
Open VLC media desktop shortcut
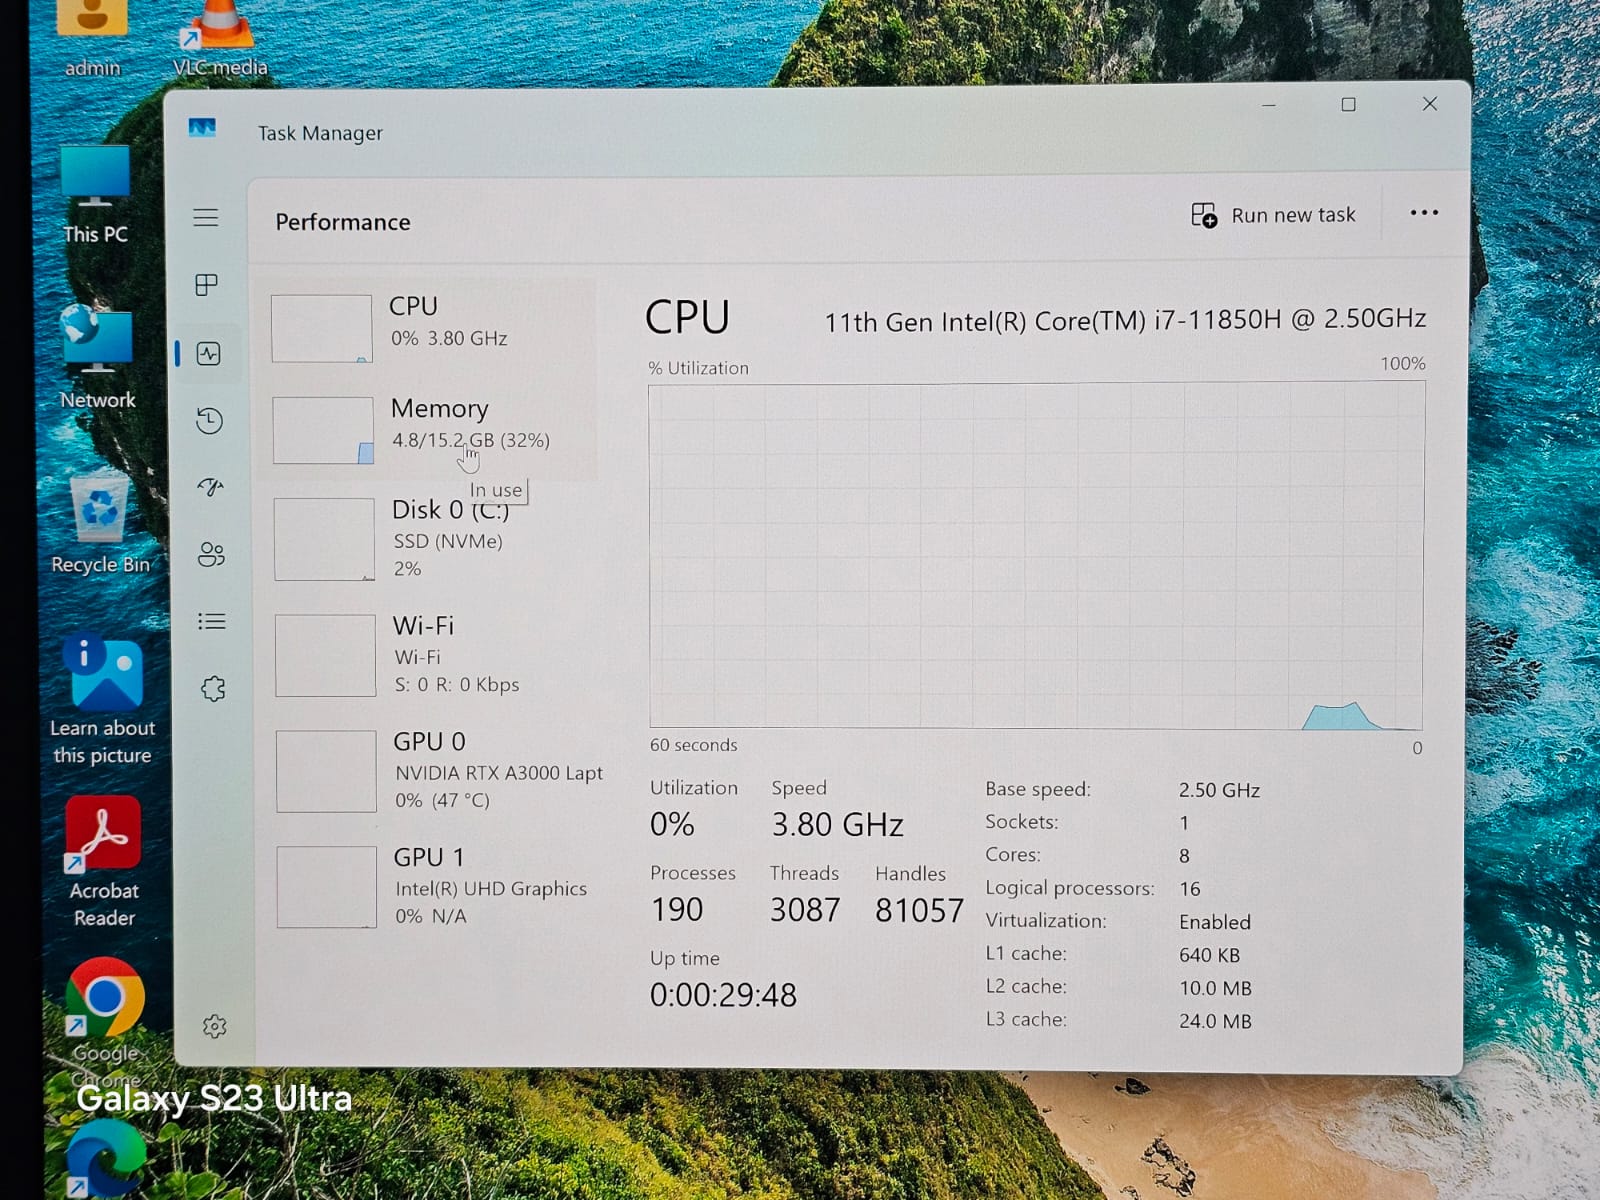(x=221, y=40)
